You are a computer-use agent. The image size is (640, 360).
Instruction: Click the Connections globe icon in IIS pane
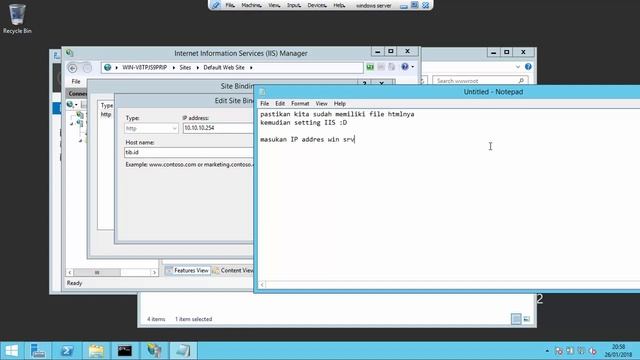pyautogui.click(x=70, y=105)
